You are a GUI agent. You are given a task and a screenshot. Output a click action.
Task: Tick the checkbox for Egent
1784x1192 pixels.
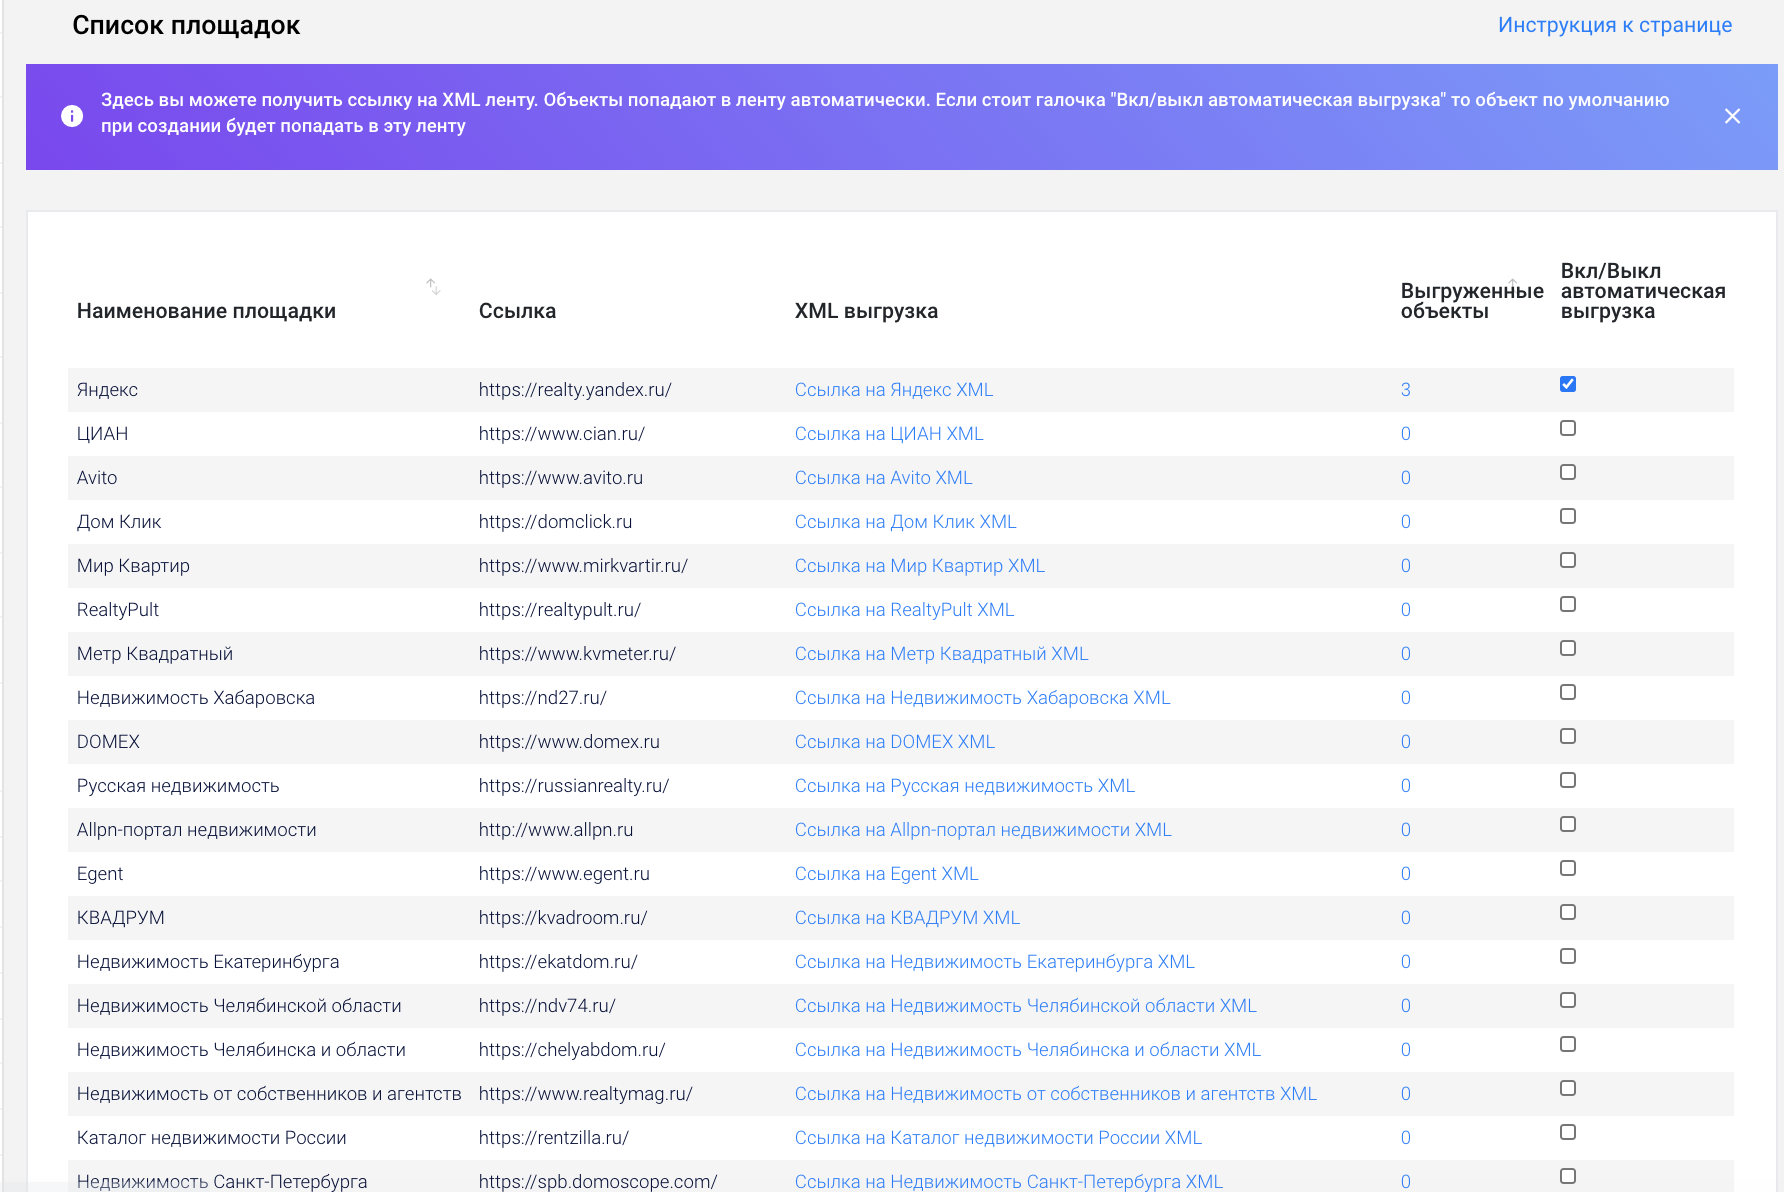tap(1568, 868)
